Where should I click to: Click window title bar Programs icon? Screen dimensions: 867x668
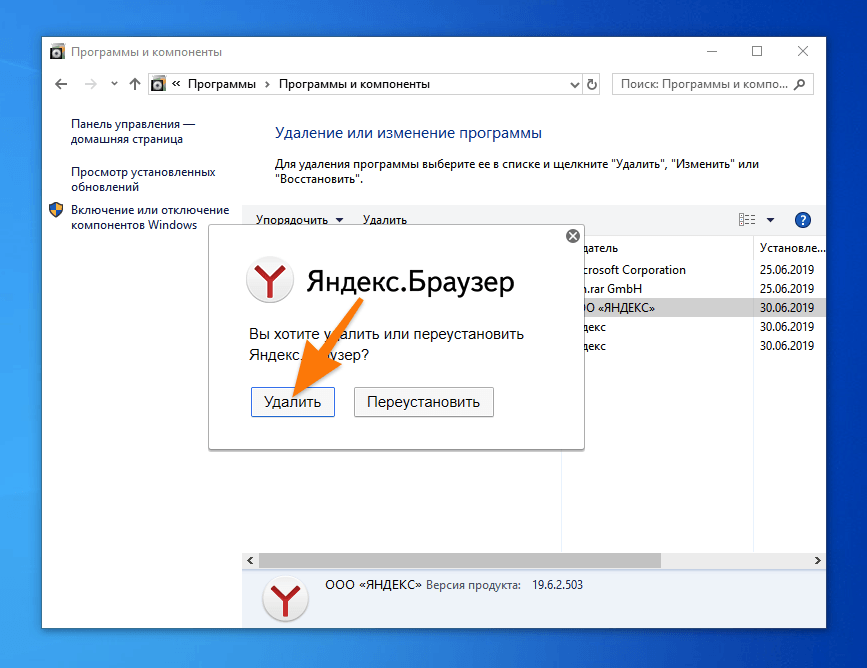(x=58, y=51)
